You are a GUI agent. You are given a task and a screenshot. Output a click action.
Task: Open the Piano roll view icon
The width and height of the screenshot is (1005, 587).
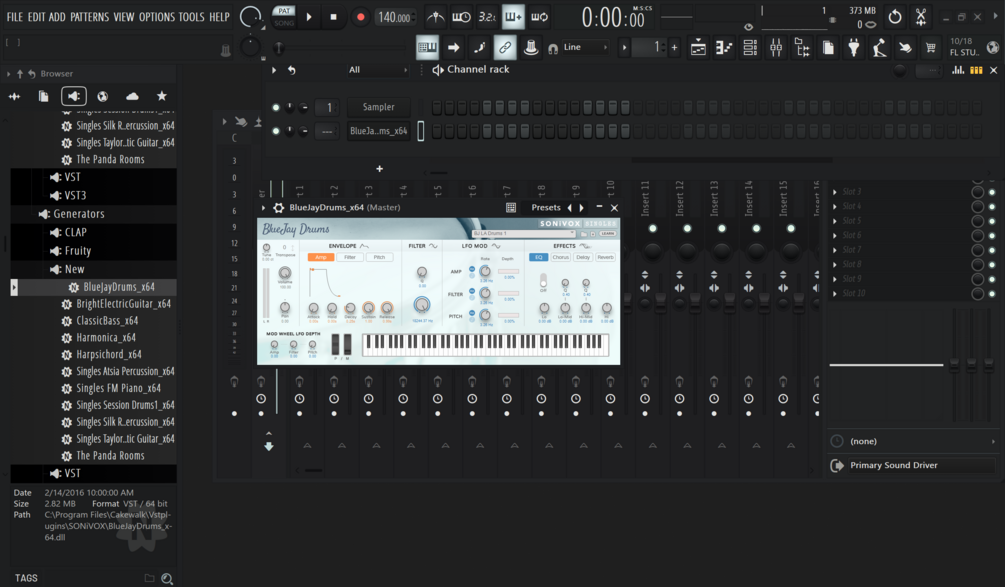(x=724, y=47)
